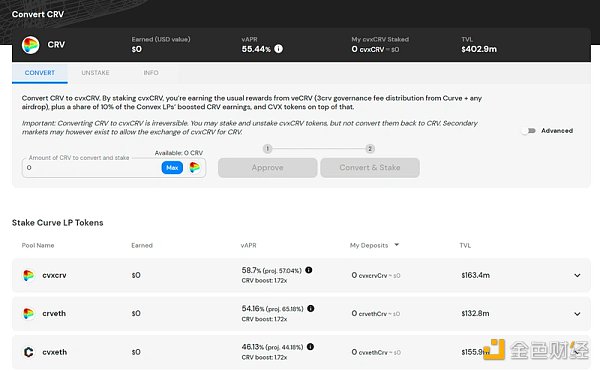Focus the CRV amount input field
This screenshot has height=371, width=600.
[92, 168]
